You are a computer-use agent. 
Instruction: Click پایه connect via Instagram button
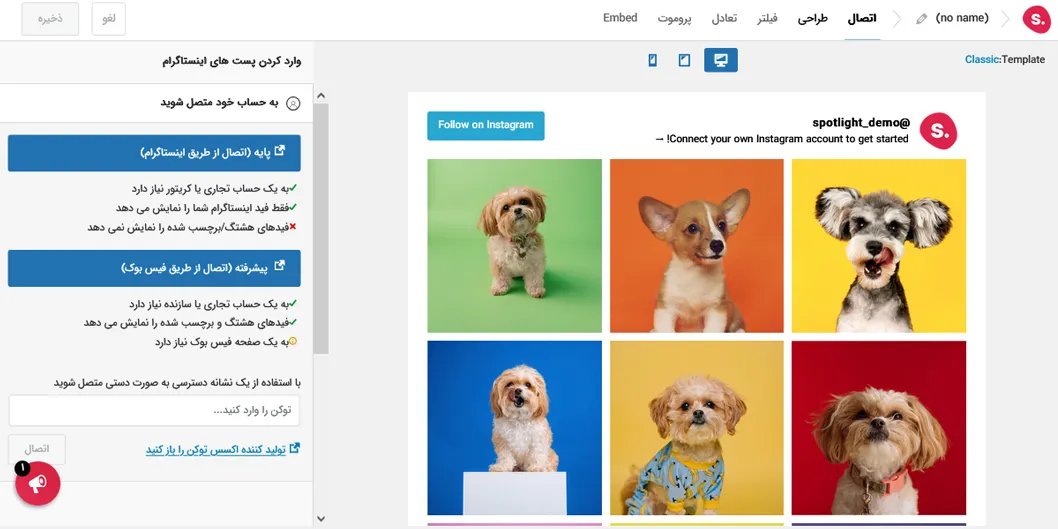coord(155,152)
